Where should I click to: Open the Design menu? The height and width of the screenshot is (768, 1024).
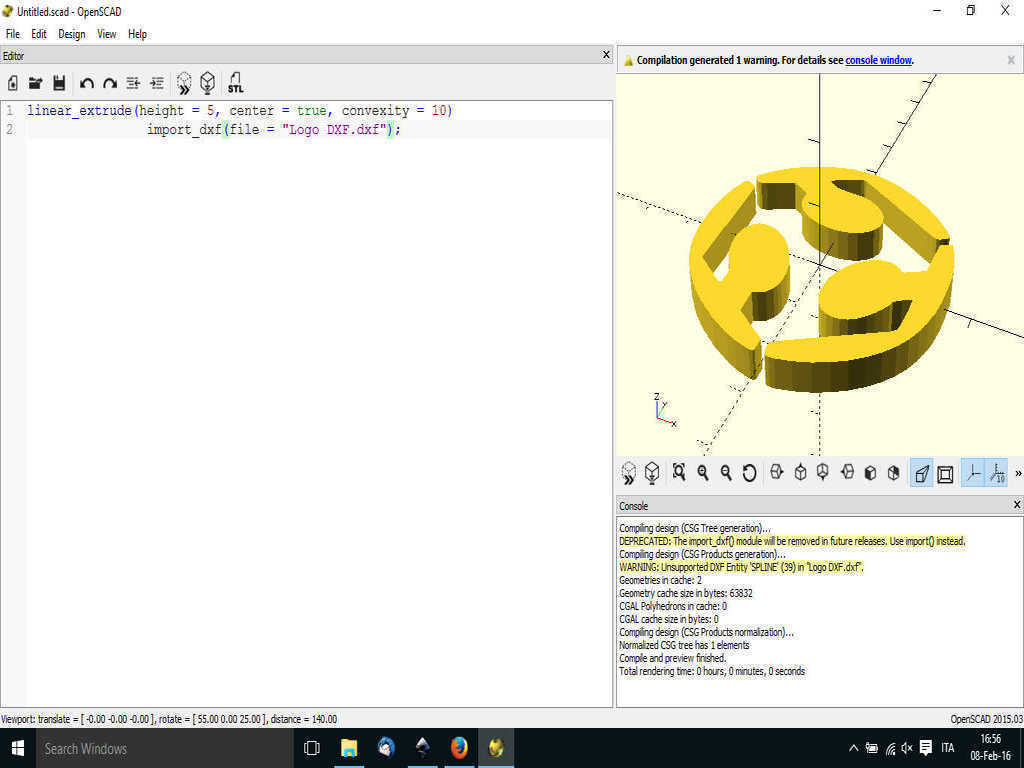click(x=72, y=34)
